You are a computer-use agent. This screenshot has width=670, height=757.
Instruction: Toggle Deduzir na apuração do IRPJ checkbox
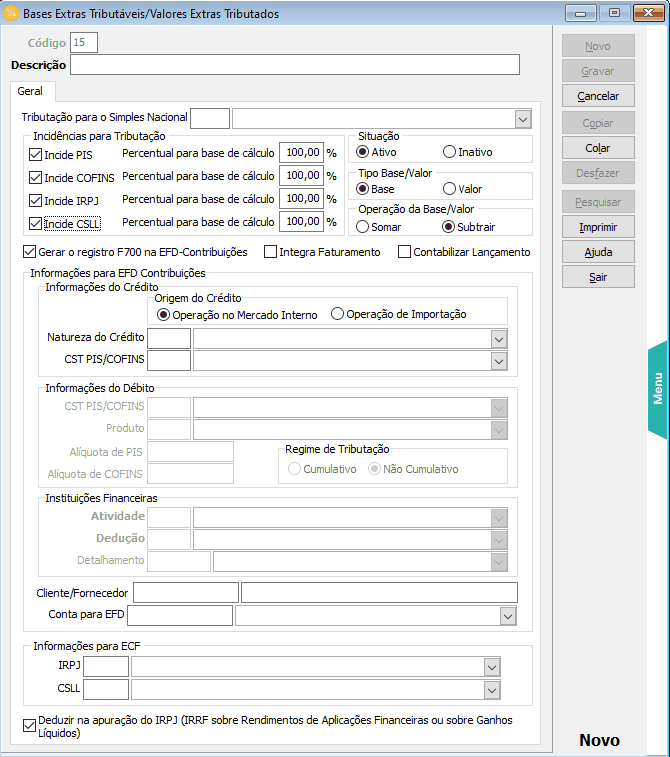(28, 724)
